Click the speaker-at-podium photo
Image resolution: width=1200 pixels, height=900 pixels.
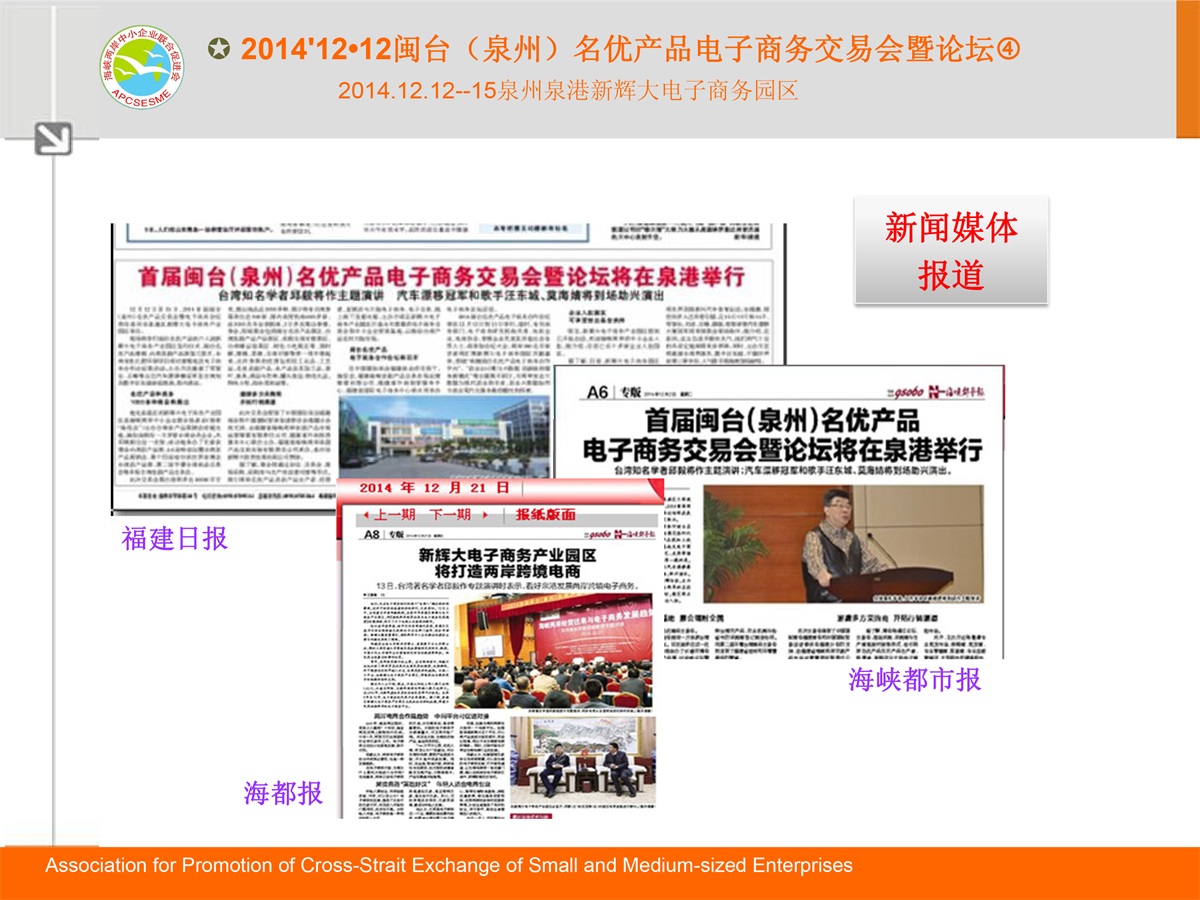click(842, 544)
